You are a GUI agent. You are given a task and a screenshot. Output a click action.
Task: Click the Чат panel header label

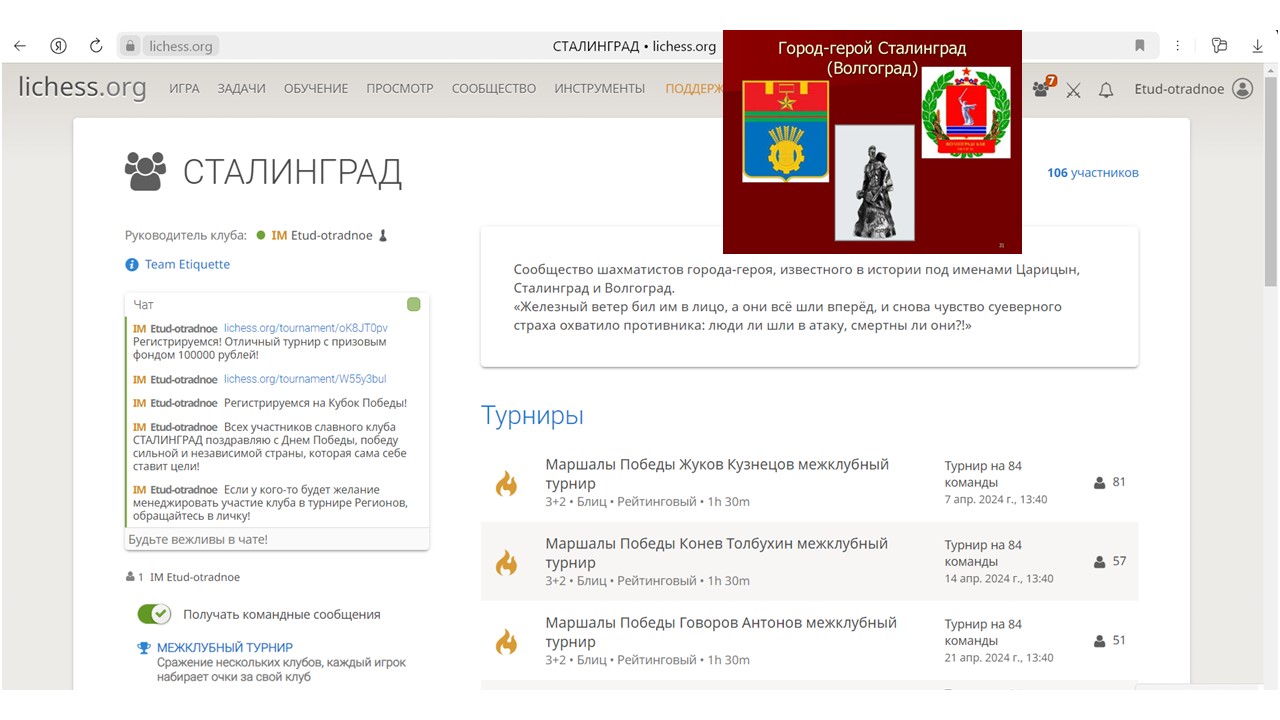[144, 304]
